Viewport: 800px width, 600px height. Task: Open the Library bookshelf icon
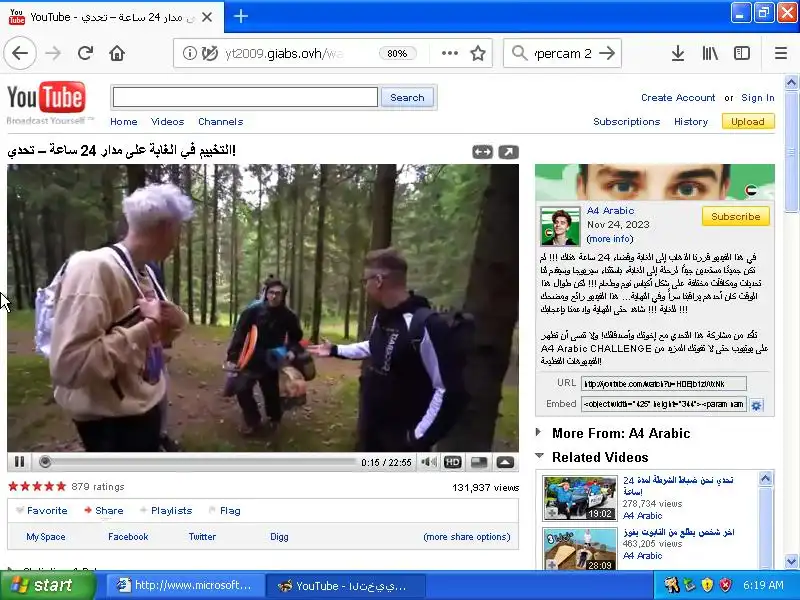coord(710,53)
